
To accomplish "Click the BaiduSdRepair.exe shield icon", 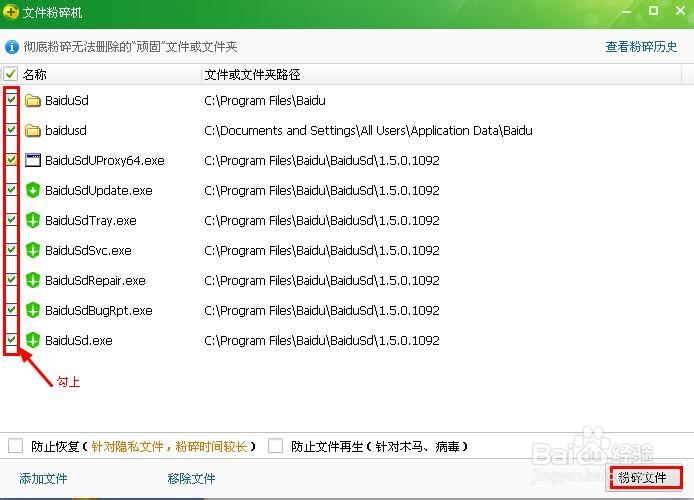I will (x=33, y=280).
